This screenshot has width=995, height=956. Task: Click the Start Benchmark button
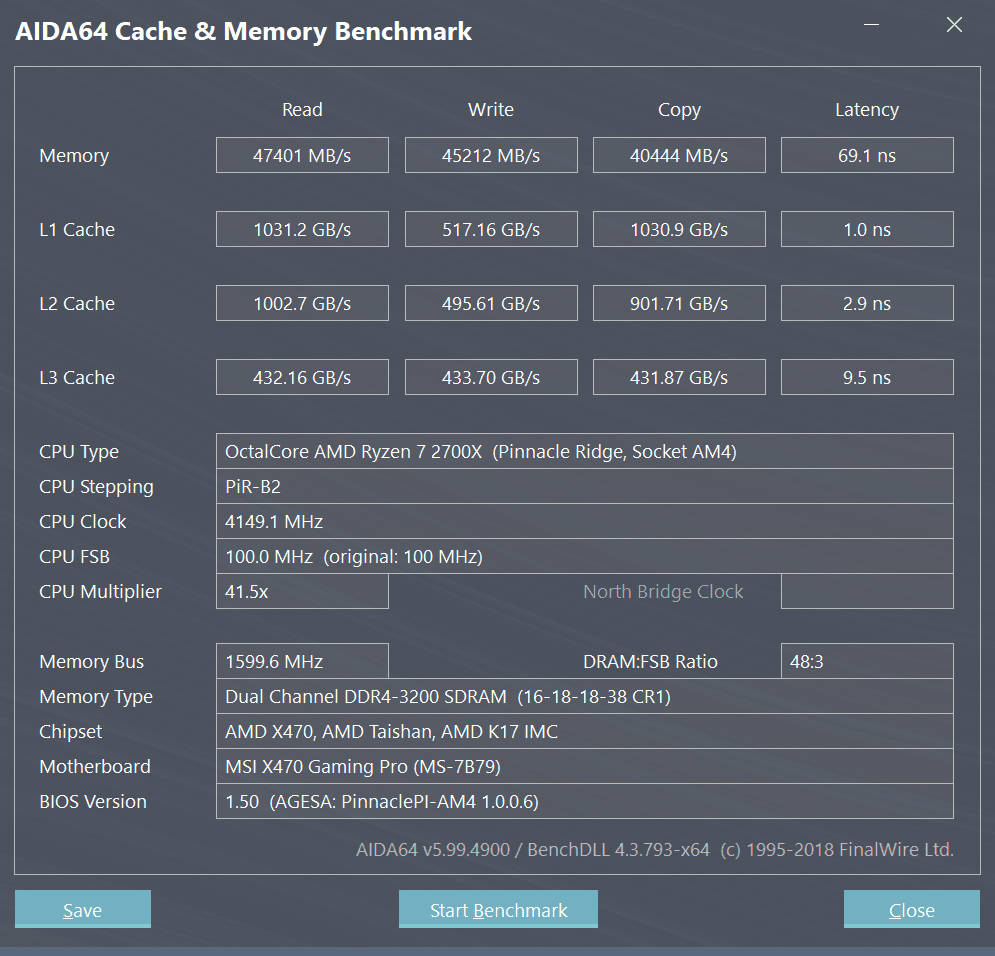pos(498,910)
